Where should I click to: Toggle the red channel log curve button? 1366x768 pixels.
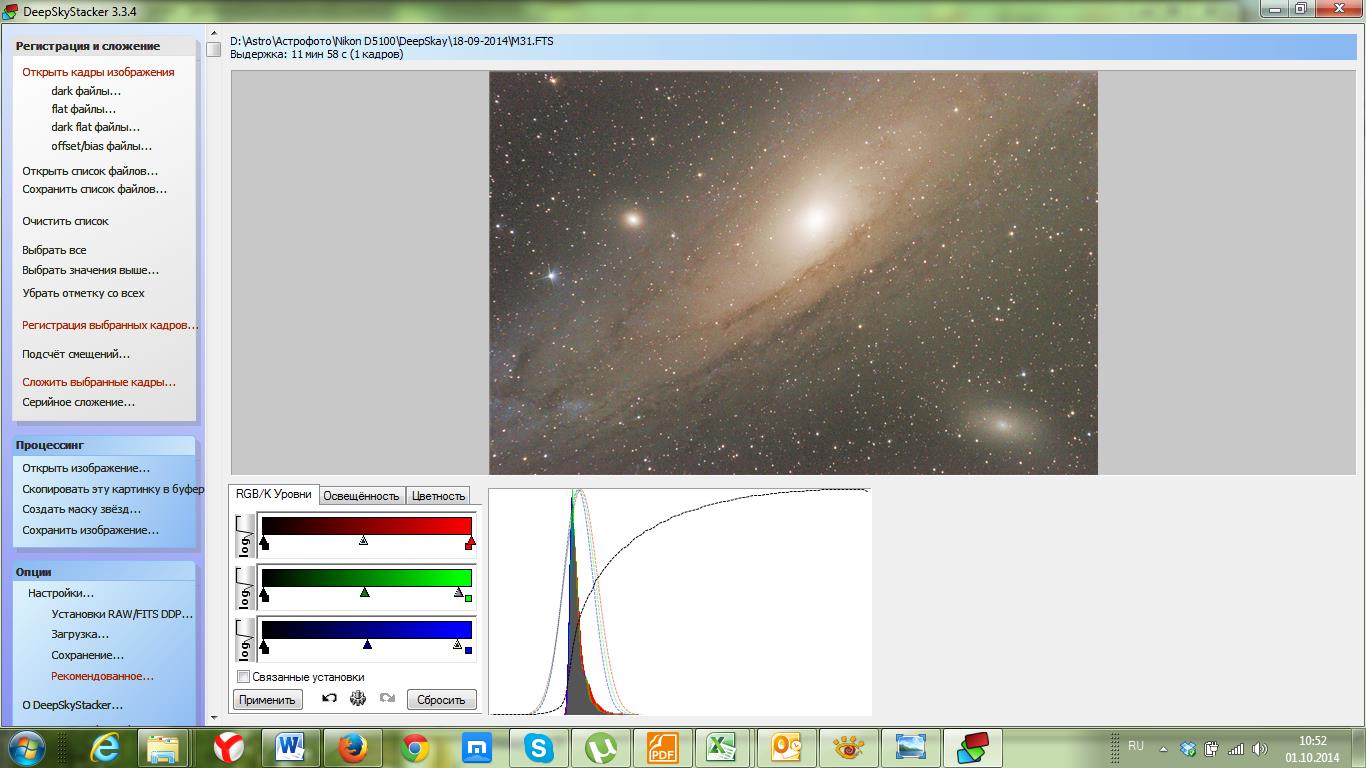coord(245,536)
